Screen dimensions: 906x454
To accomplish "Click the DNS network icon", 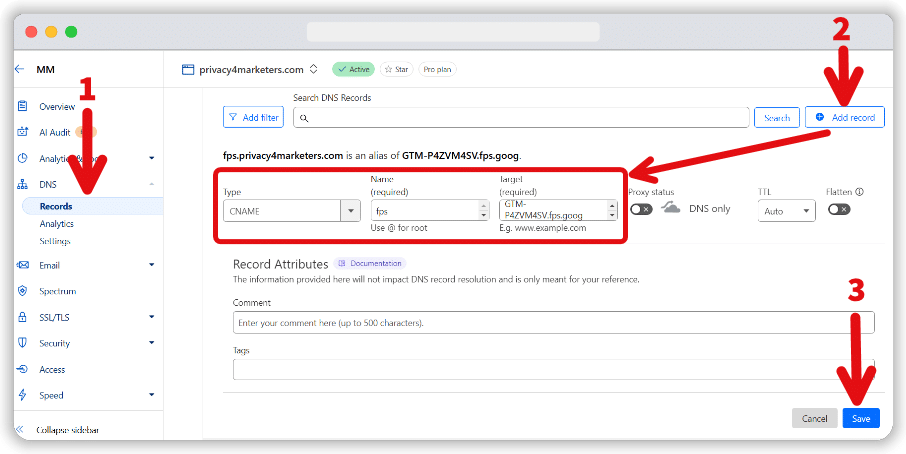I will pos(23,184).
